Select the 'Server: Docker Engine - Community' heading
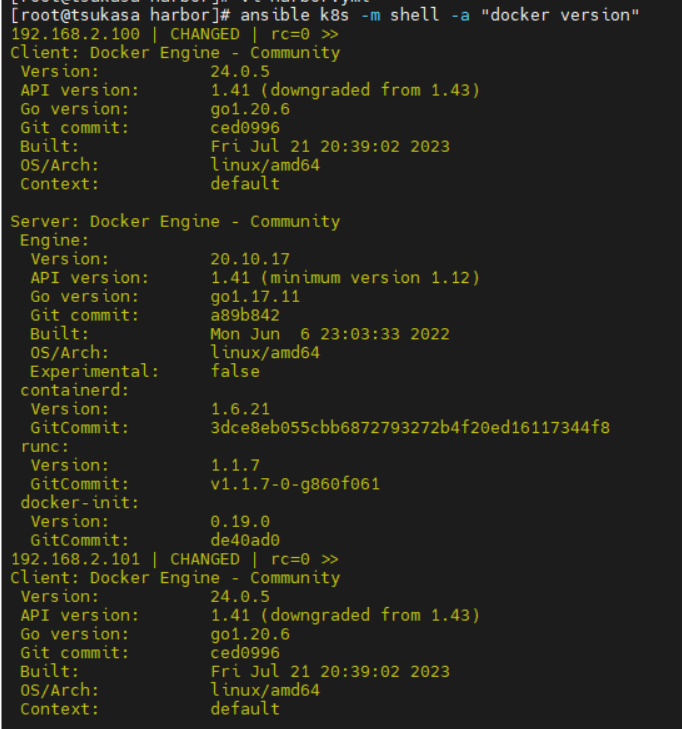Image resolution: width=682 pixels, height=729 pixels. pos(175,222)
